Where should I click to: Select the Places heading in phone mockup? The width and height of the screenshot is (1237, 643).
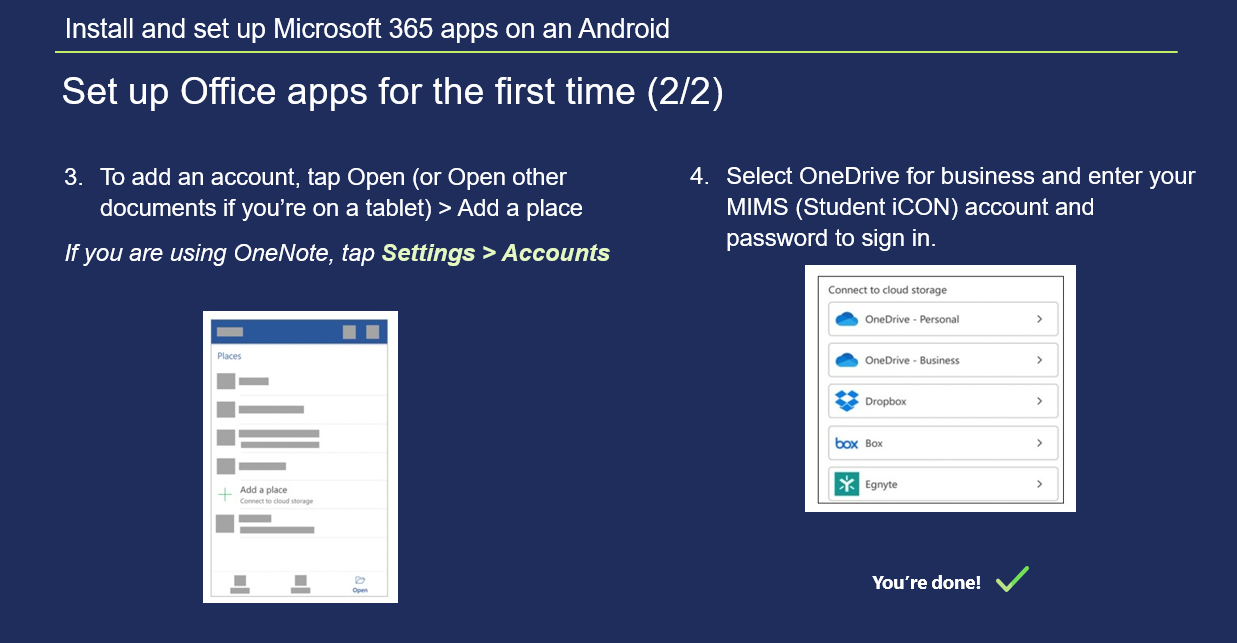coord(229,356)
